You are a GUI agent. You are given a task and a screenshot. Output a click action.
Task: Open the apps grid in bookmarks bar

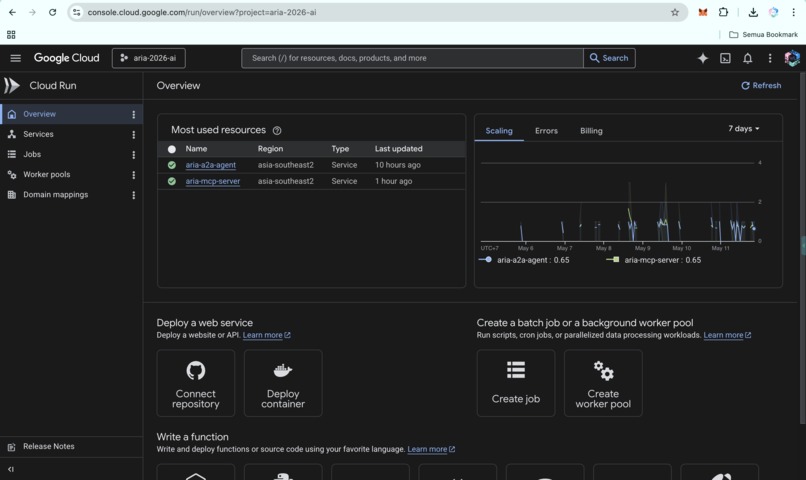[x=11, y=34]
